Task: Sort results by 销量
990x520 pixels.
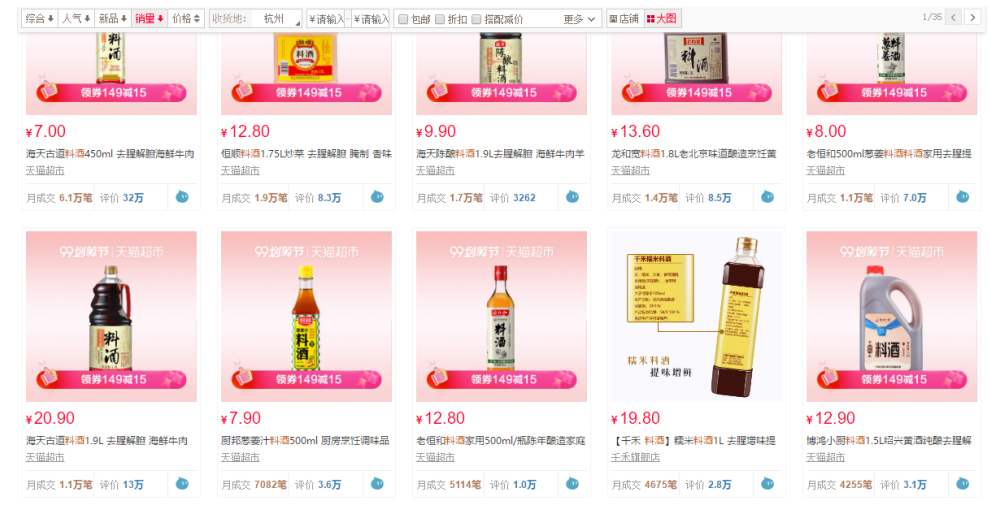Action: tap(149, 19)
